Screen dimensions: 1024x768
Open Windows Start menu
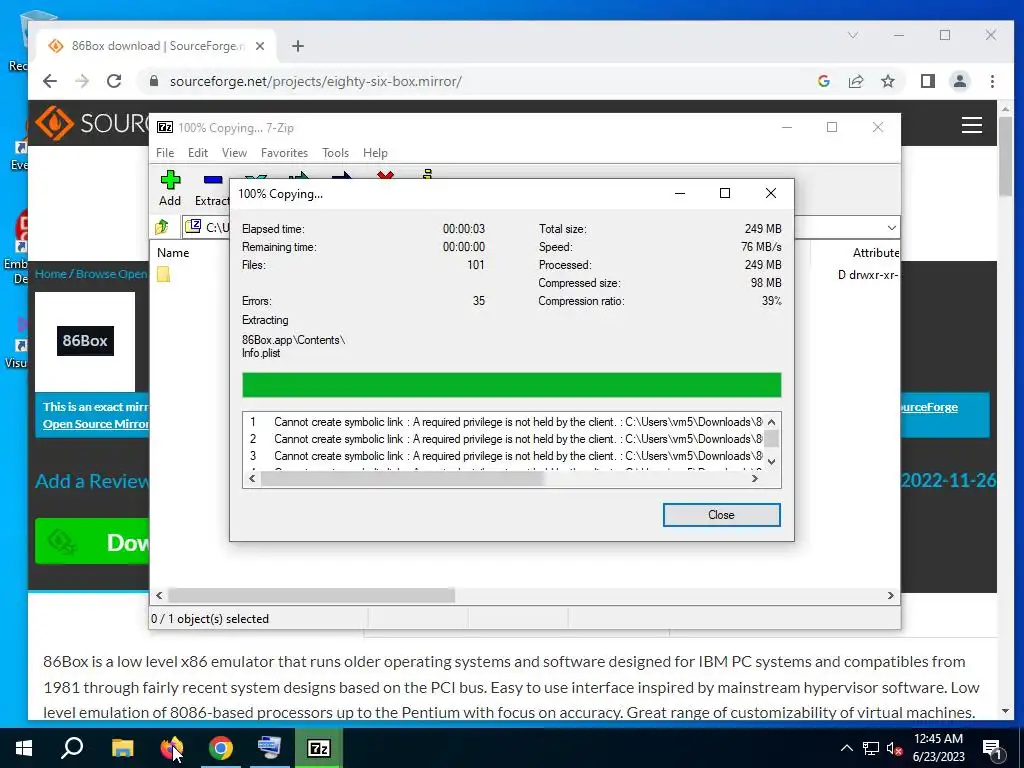(x=24, y=748)
